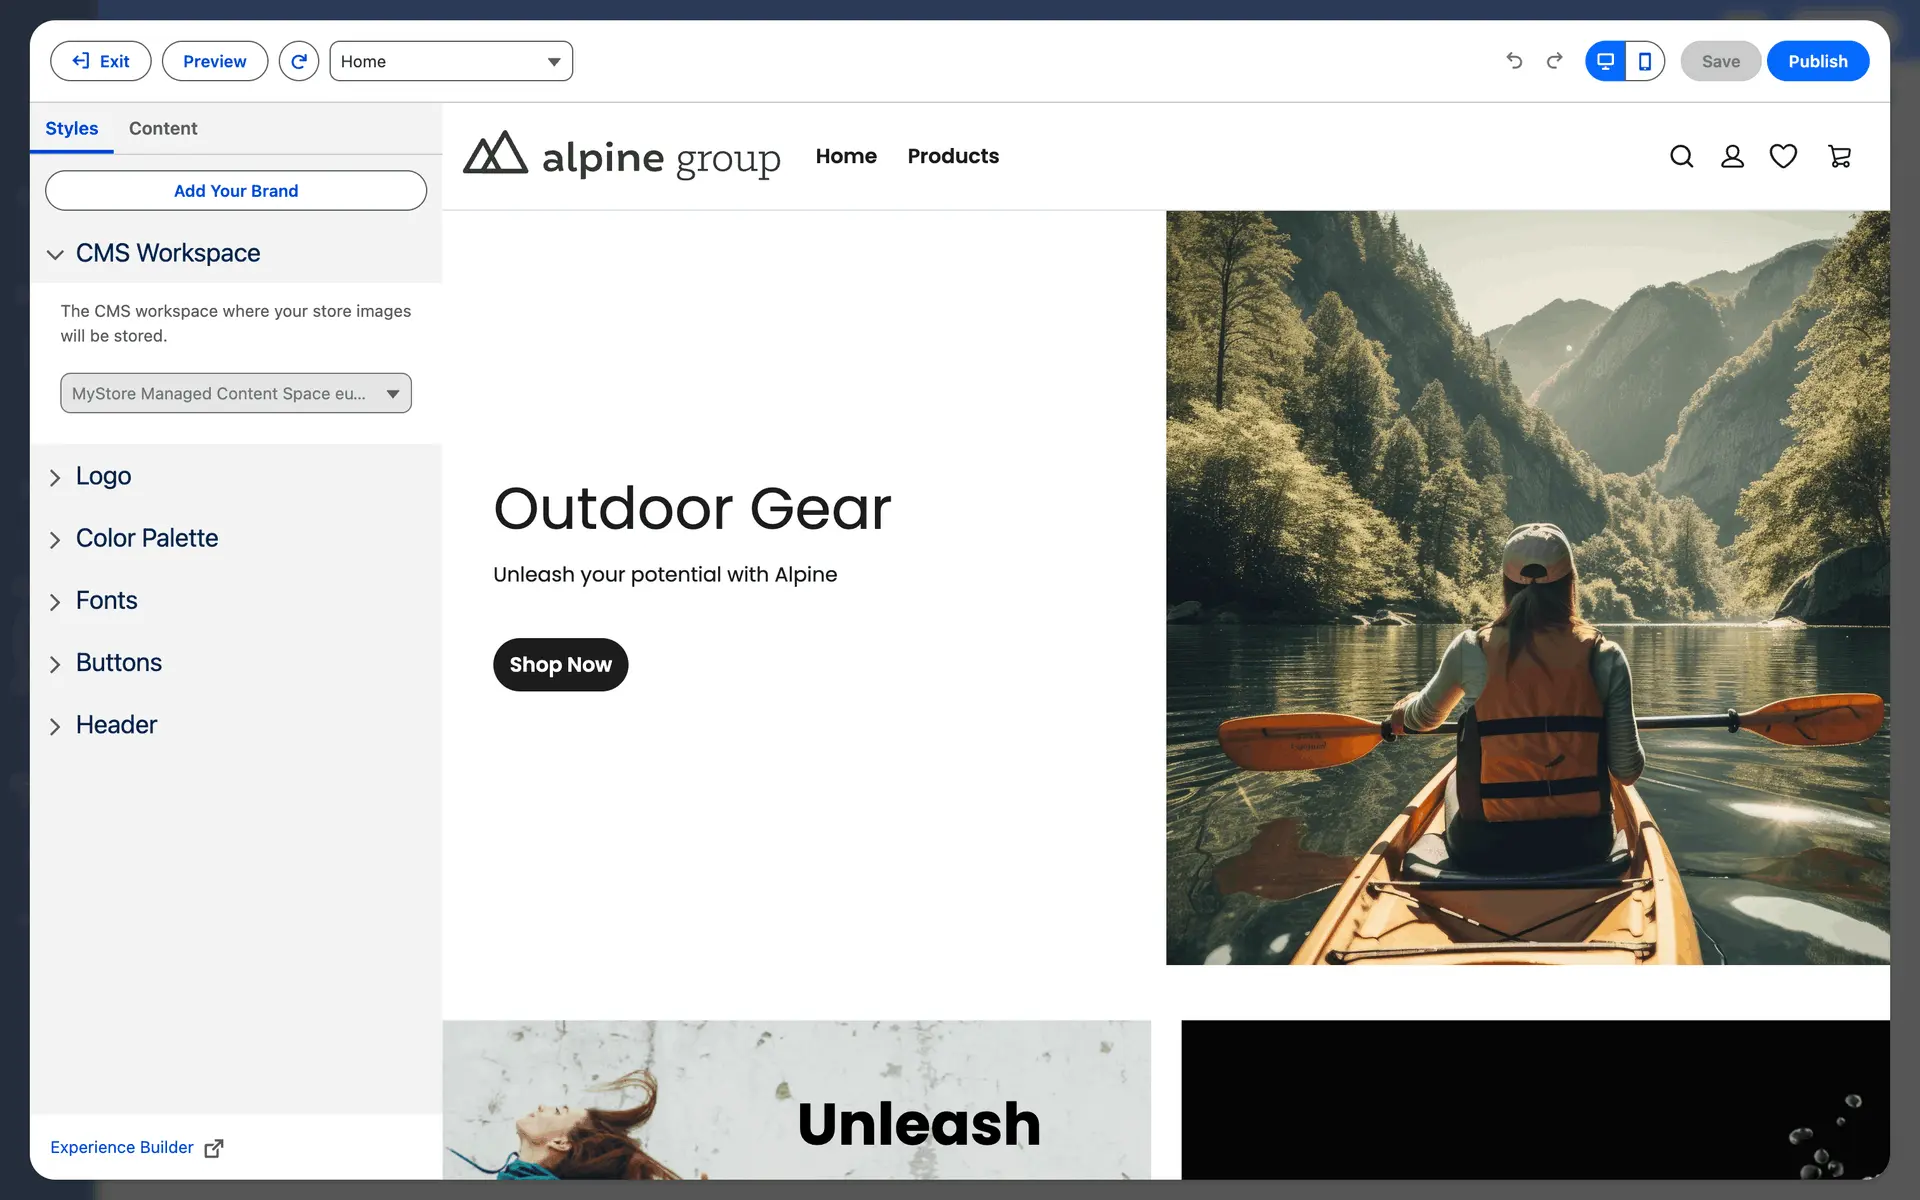
Task: Switch to the Content tab
Action: (163, 128)
